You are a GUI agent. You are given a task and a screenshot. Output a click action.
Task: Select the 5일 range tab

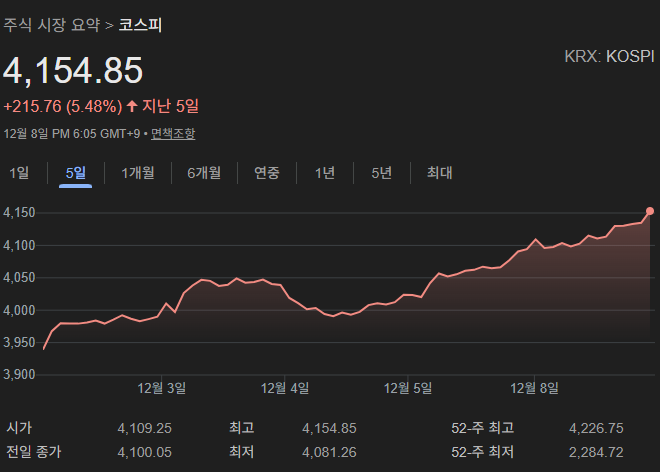(75, 173)
